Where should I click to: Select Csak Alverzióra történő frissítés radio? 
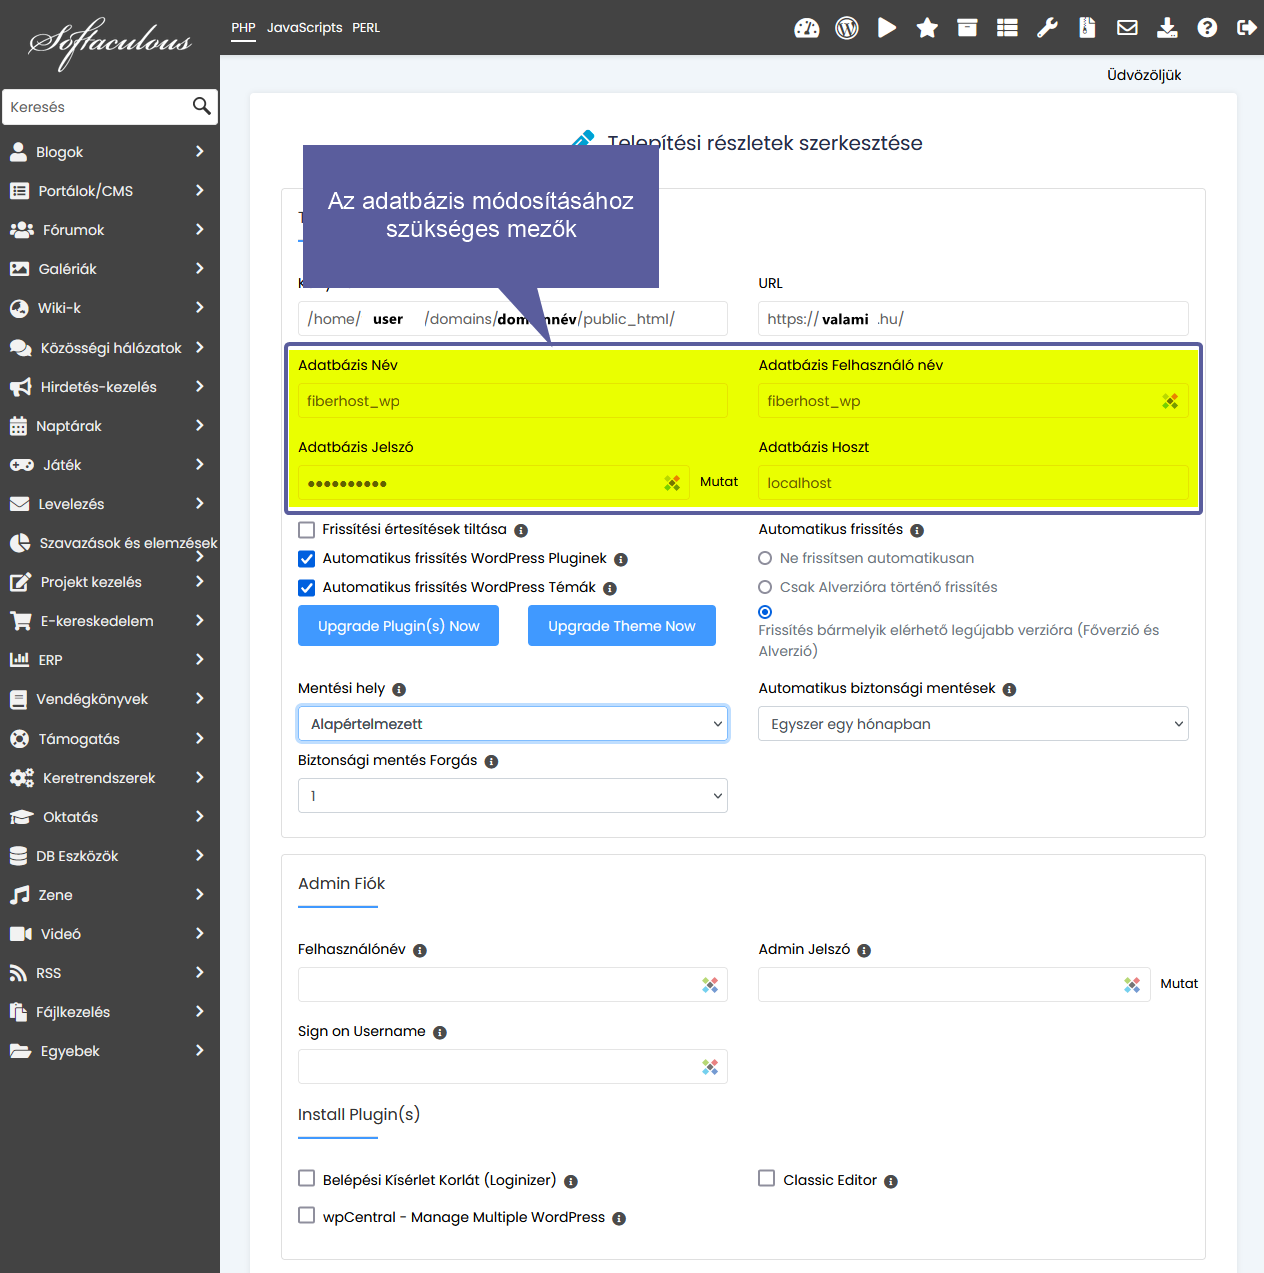(765, 587)
